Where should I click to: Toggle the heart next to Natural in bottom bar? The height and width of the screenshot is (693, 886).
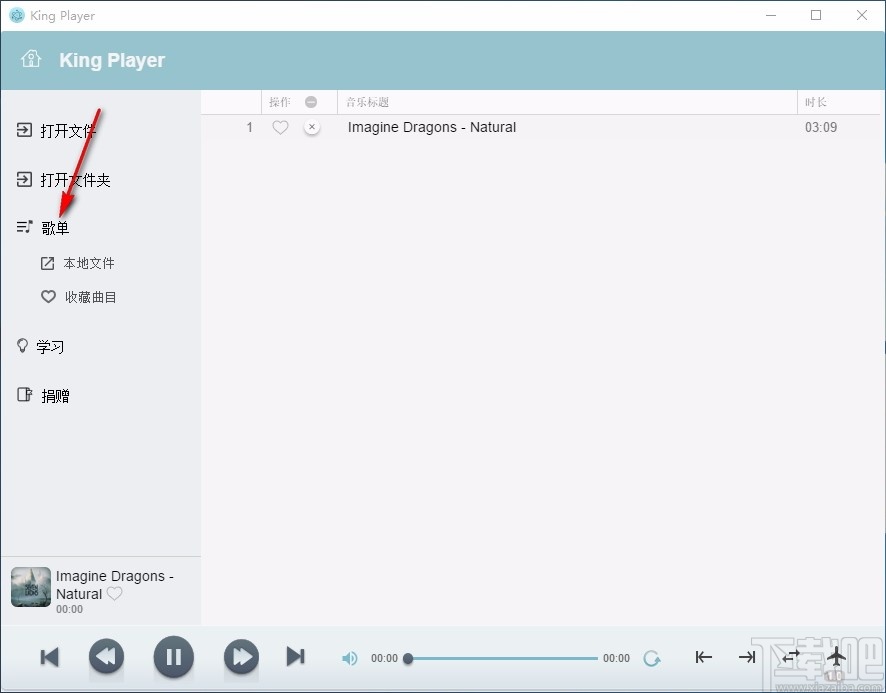click(x=114, y=594)
